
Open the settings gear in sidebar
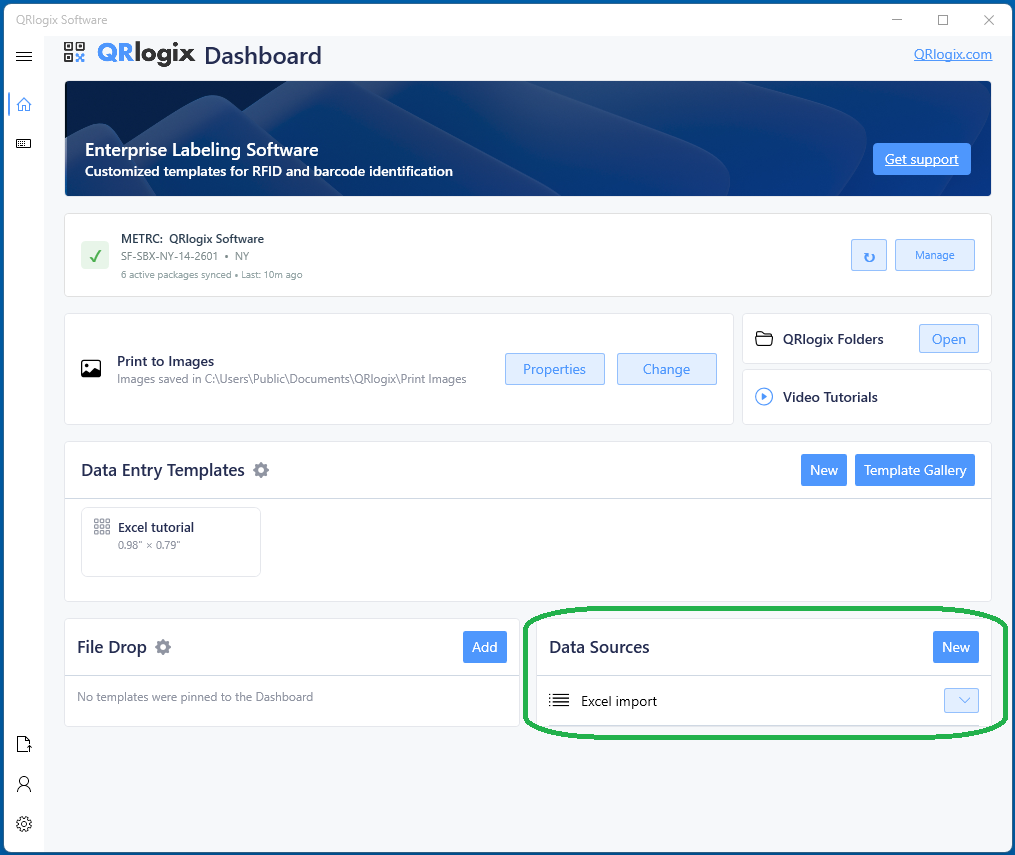pos(24,824)
